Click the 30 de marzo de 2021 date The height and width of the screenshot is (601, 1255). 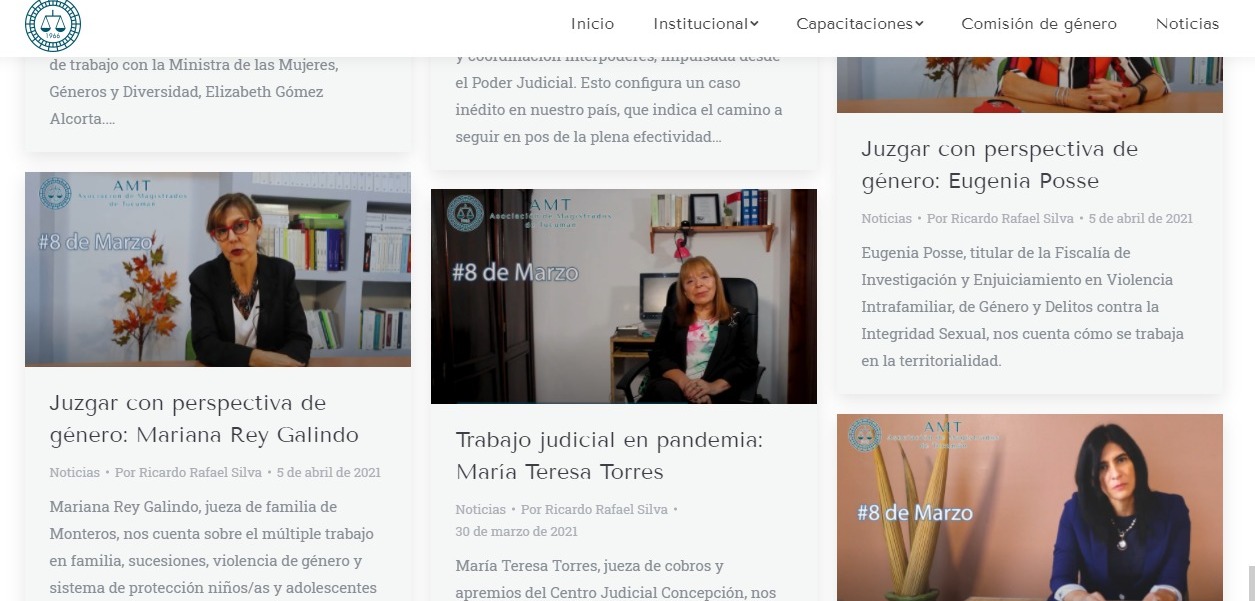point(516,531)
